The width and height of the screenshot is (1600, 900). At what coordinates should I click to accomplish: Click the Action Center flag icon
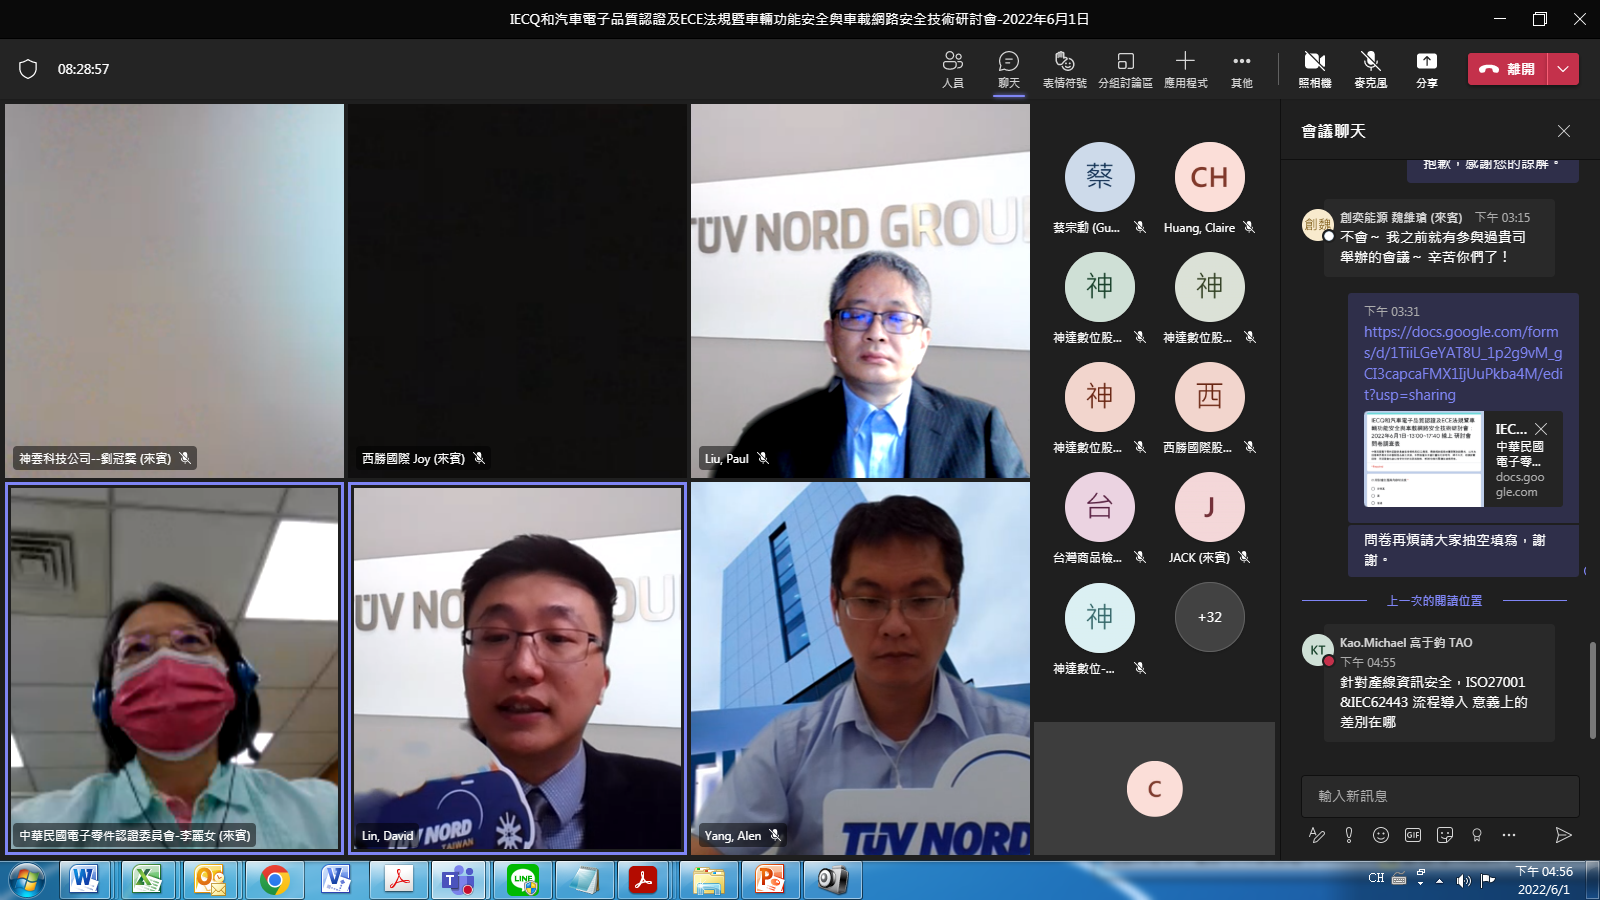(x=1488, y=880)
